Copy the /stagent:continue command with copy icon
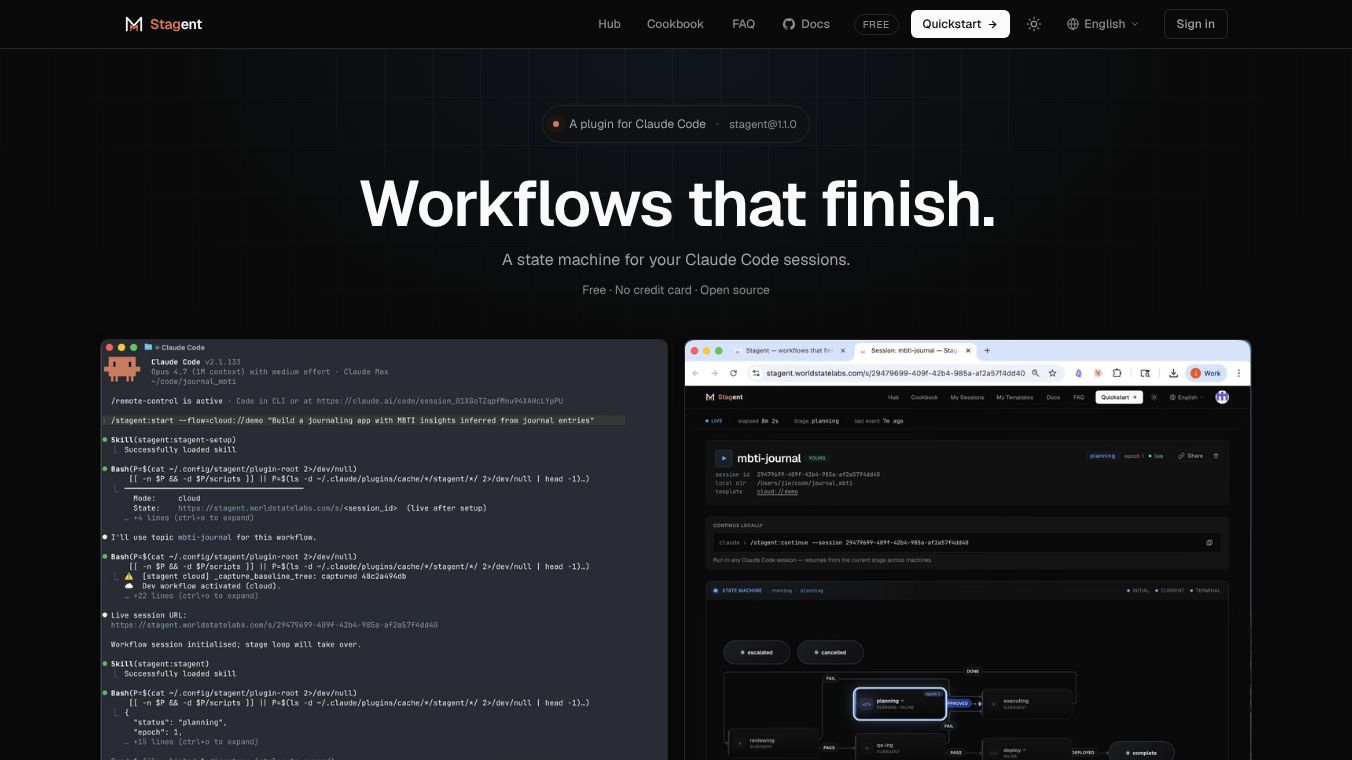 click(1209, 543)
